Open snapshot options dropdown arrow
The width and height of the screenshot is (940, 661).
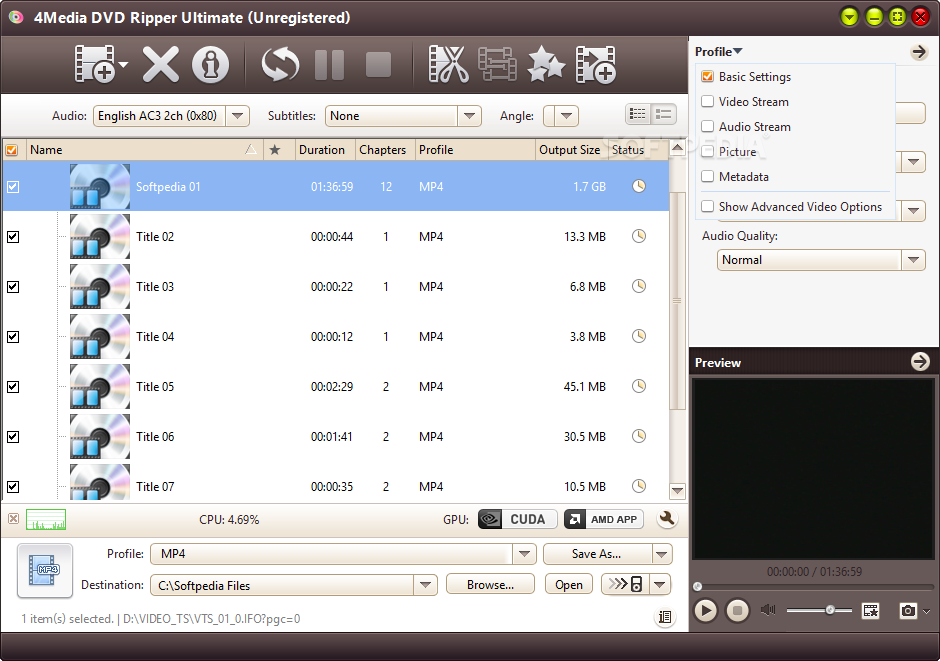tap(927, 611)
